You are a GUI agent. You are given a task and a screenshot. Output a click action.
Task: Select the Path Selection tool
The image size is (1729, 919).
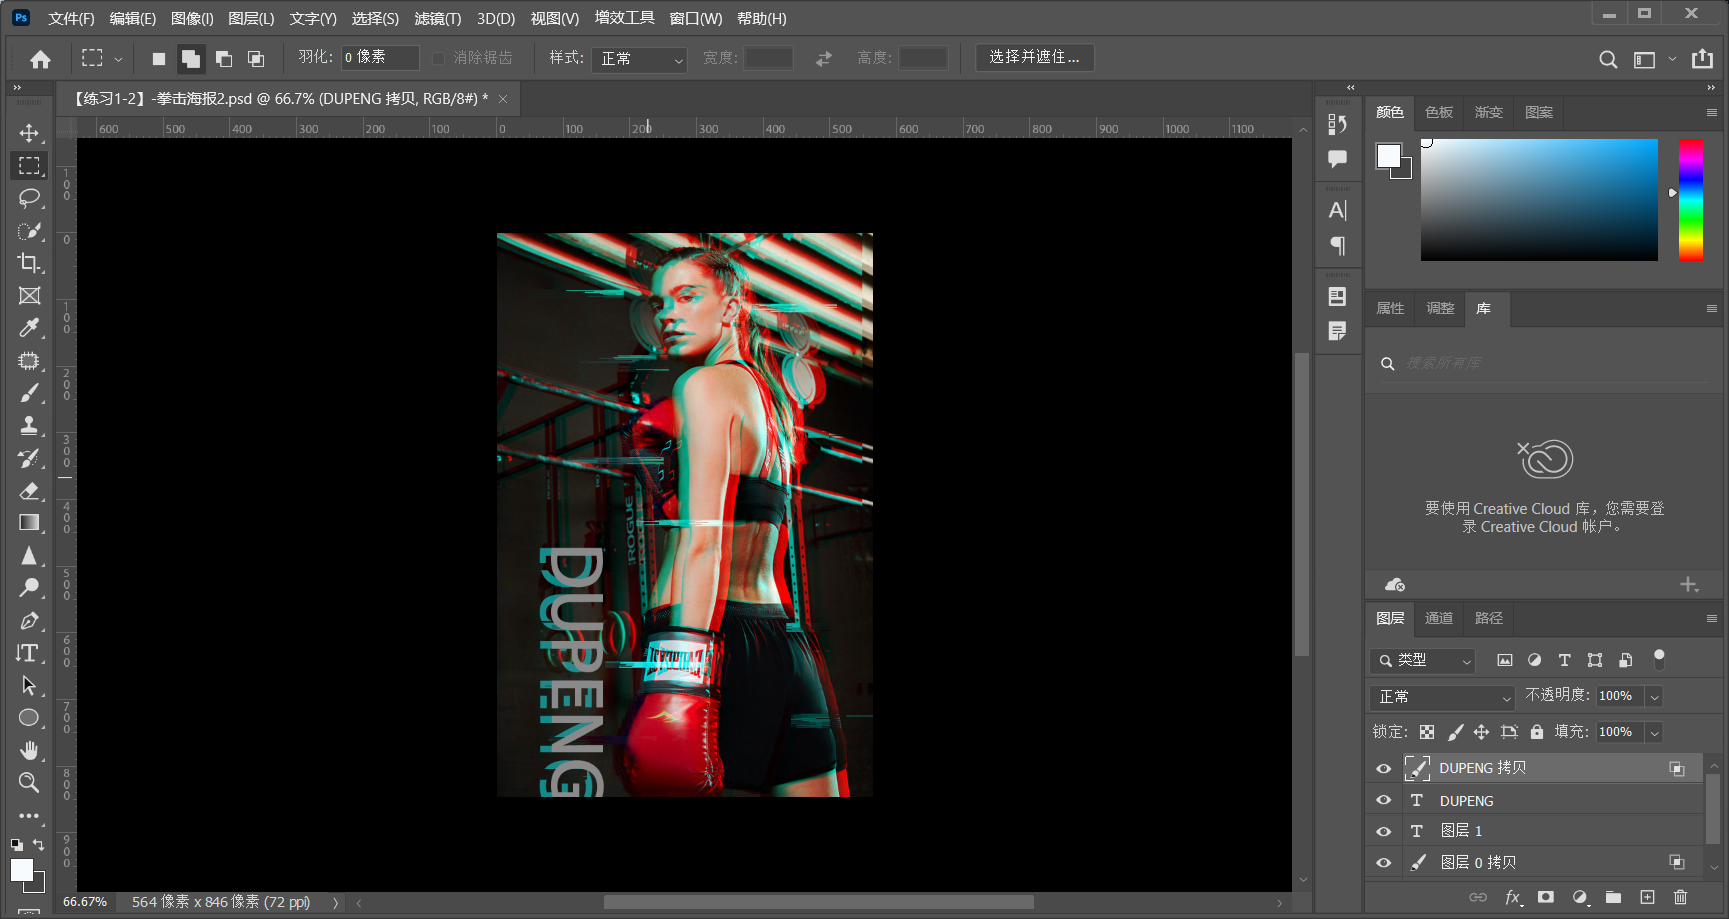(x=29, y=685)
